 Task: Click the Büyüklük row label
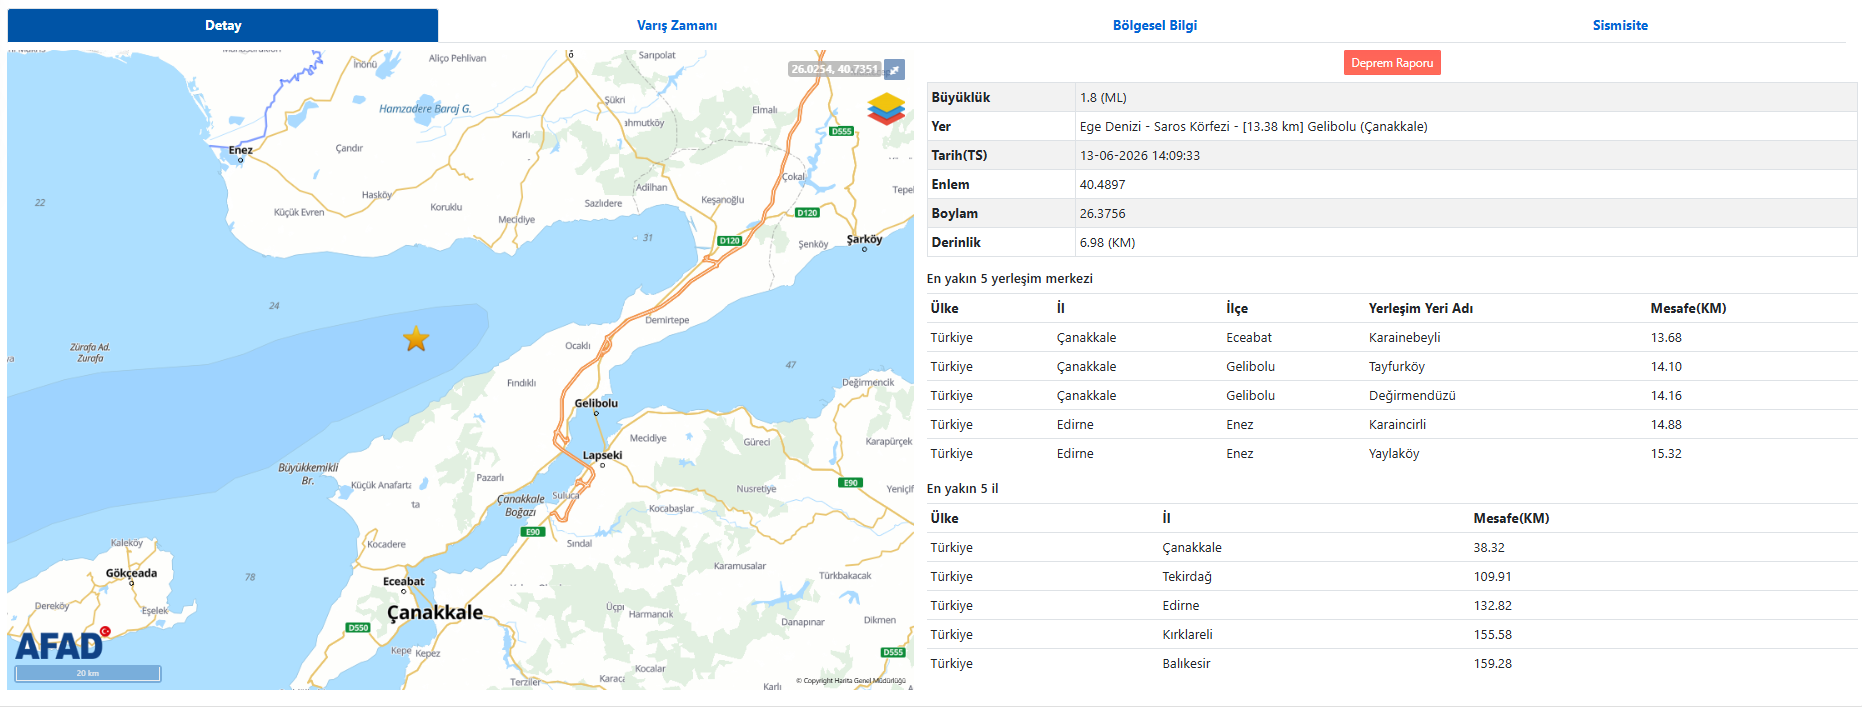(x=961, y=97)
